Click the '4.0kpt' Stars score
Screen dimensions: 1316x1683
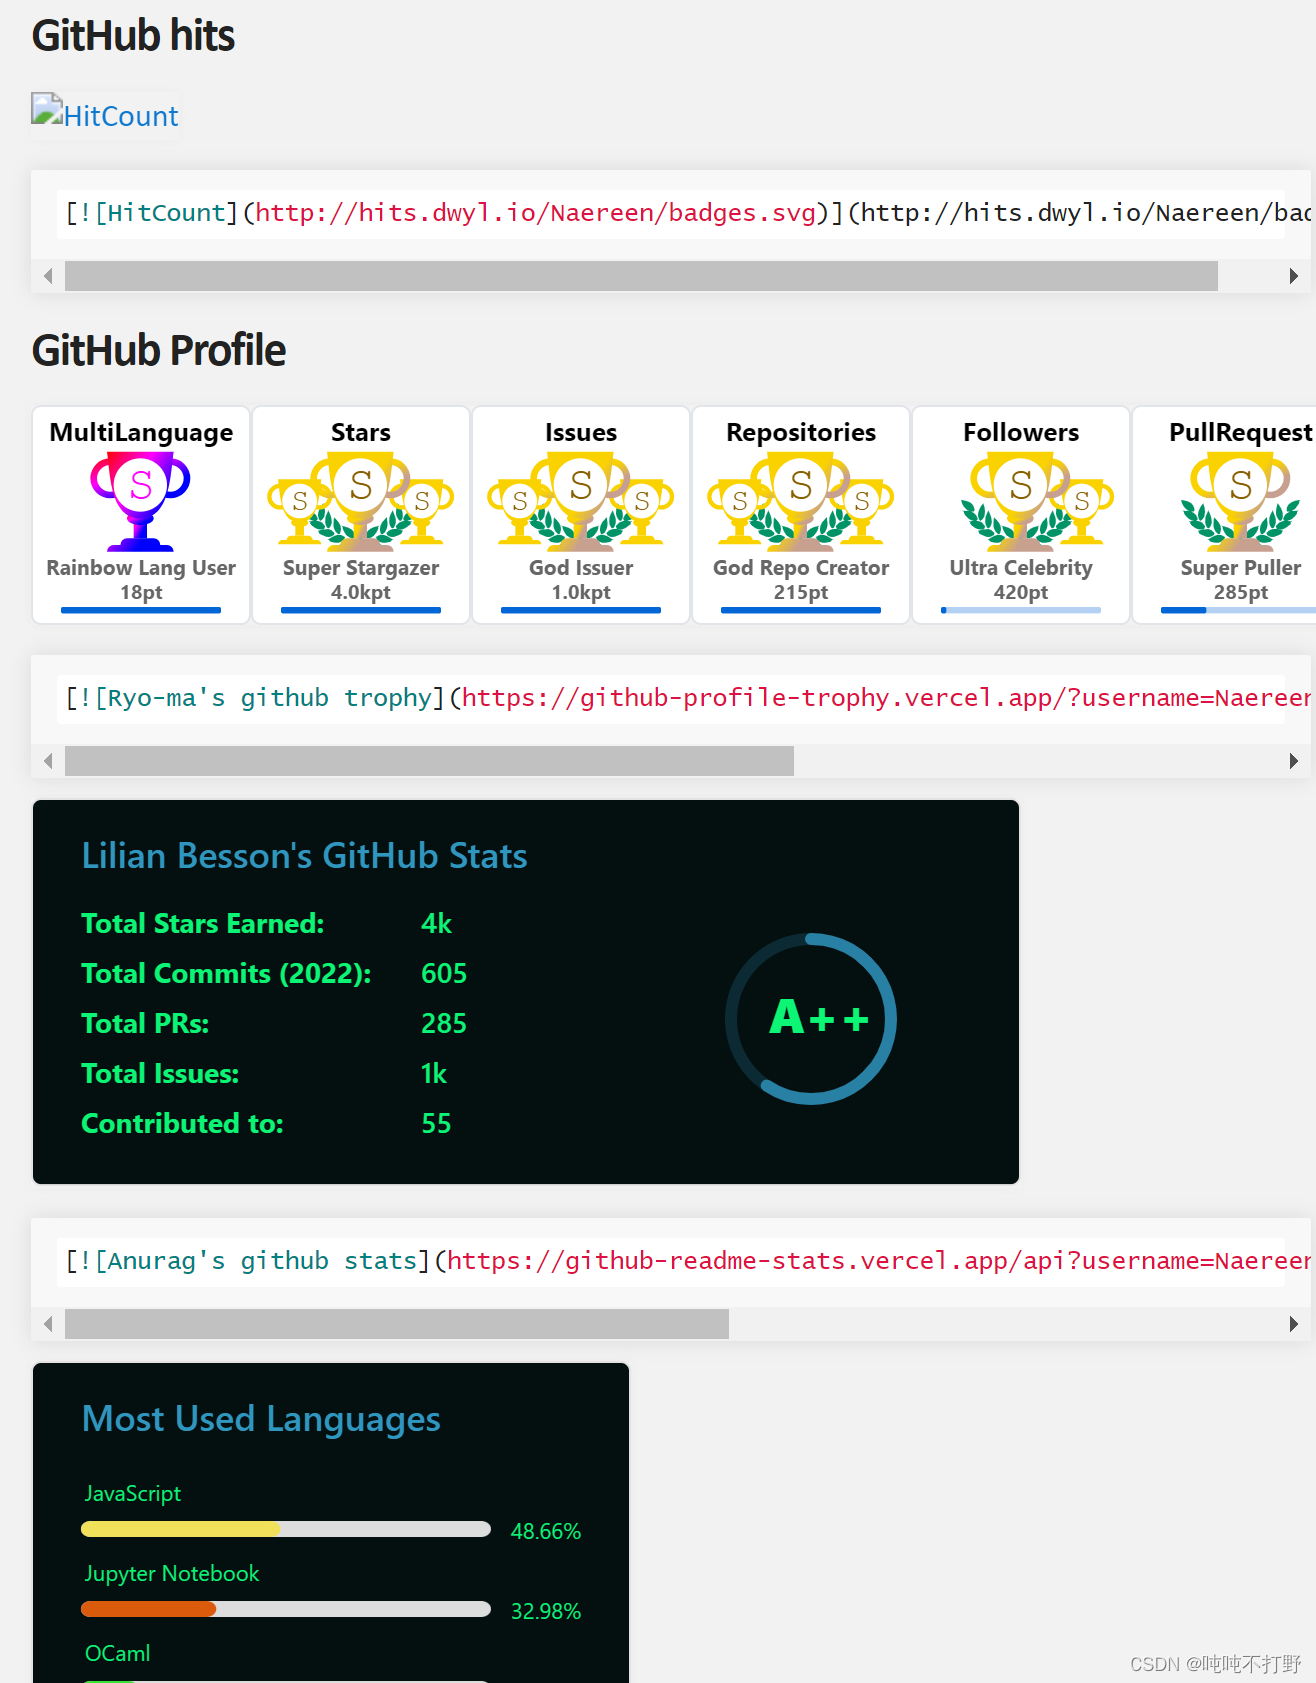361,593
